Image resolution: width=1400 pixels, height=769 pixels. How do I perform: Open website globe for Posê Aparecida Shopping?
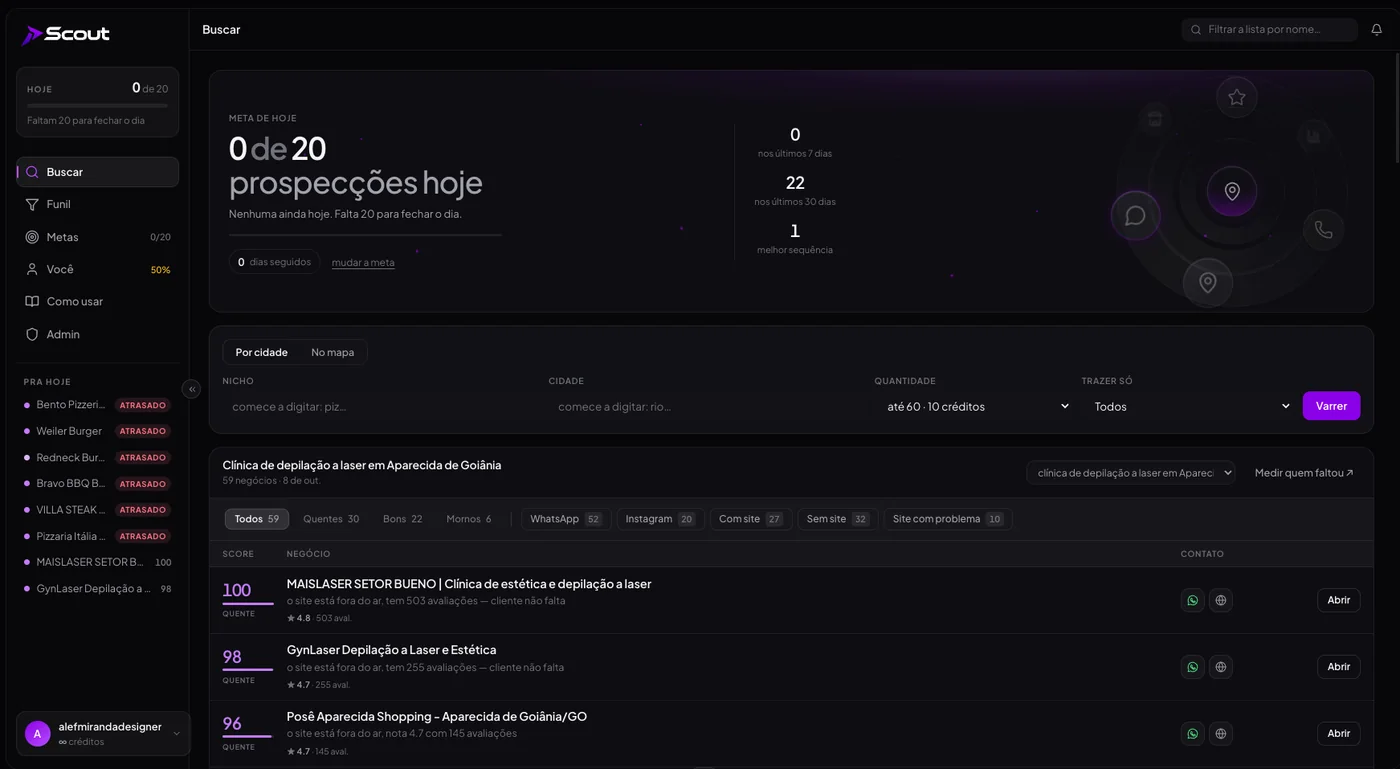(1220, 733)
